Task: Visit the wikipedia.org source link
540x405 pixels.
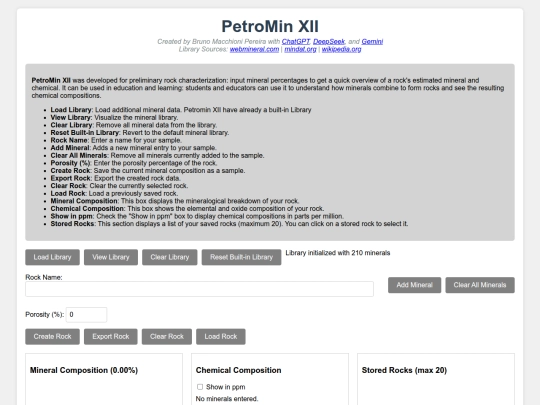Action: 341,49
